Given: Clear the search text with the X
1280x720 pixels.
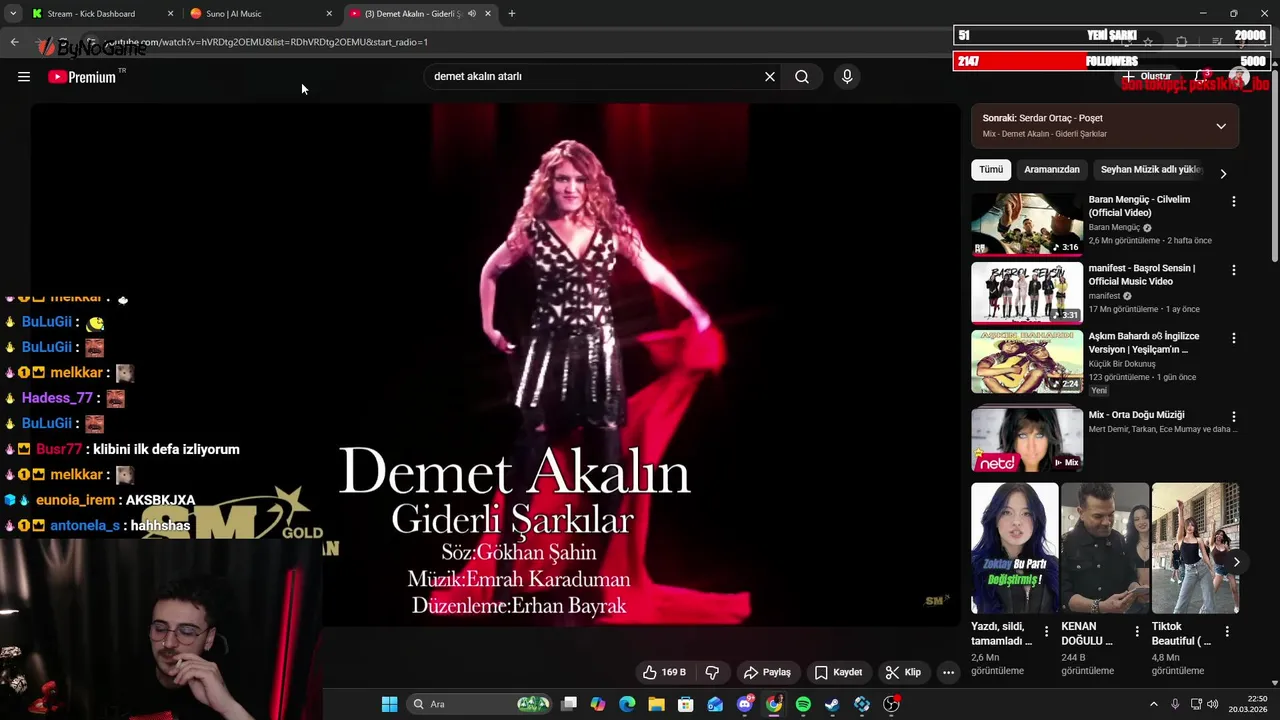Looking at the screenshot, I should pyautogui.click(x=770, y=77).
